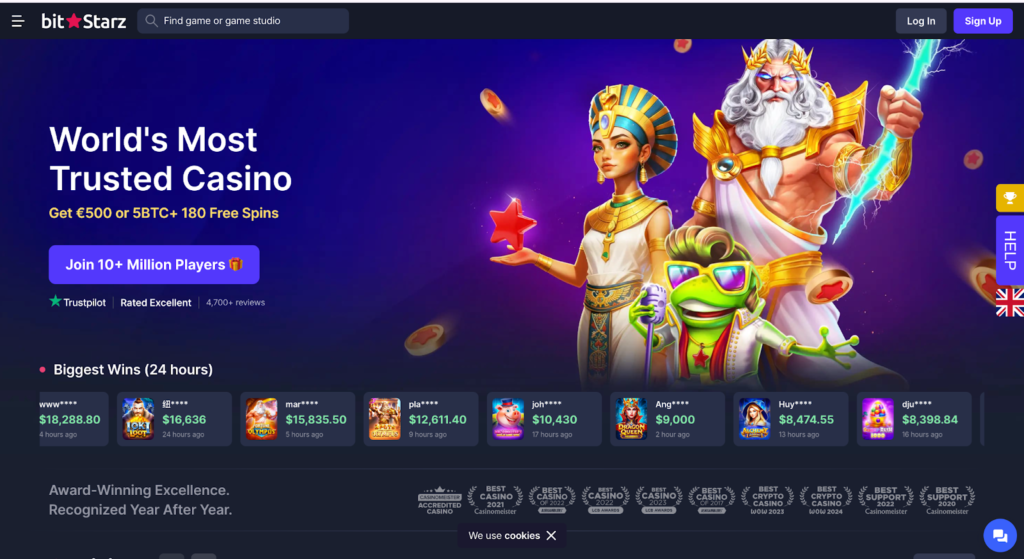Click Best Crypto Casino WOW 2023 badge
This screenshot has width=1024, height=559.
767,500
